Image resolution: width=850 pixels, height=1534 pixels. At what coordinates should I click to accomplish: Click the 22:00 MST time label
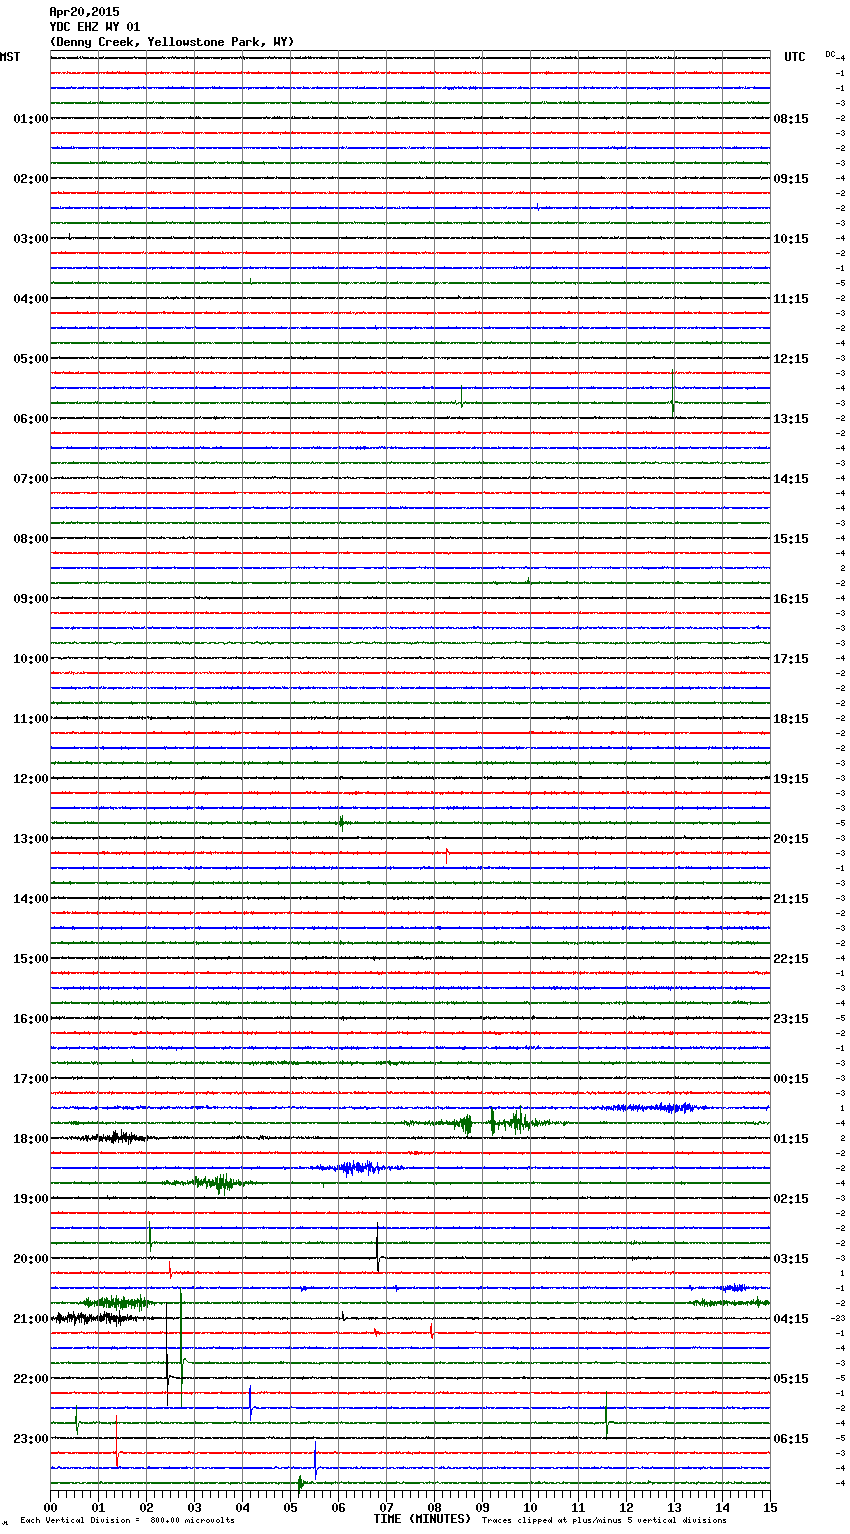tap(31, 1379)
